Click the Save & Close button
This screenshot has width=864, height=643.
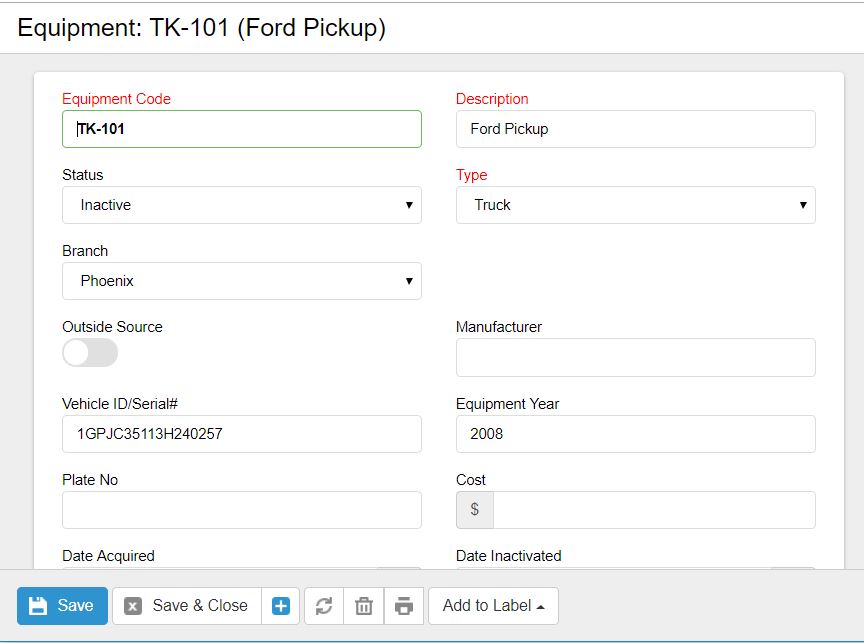point(186,605)
